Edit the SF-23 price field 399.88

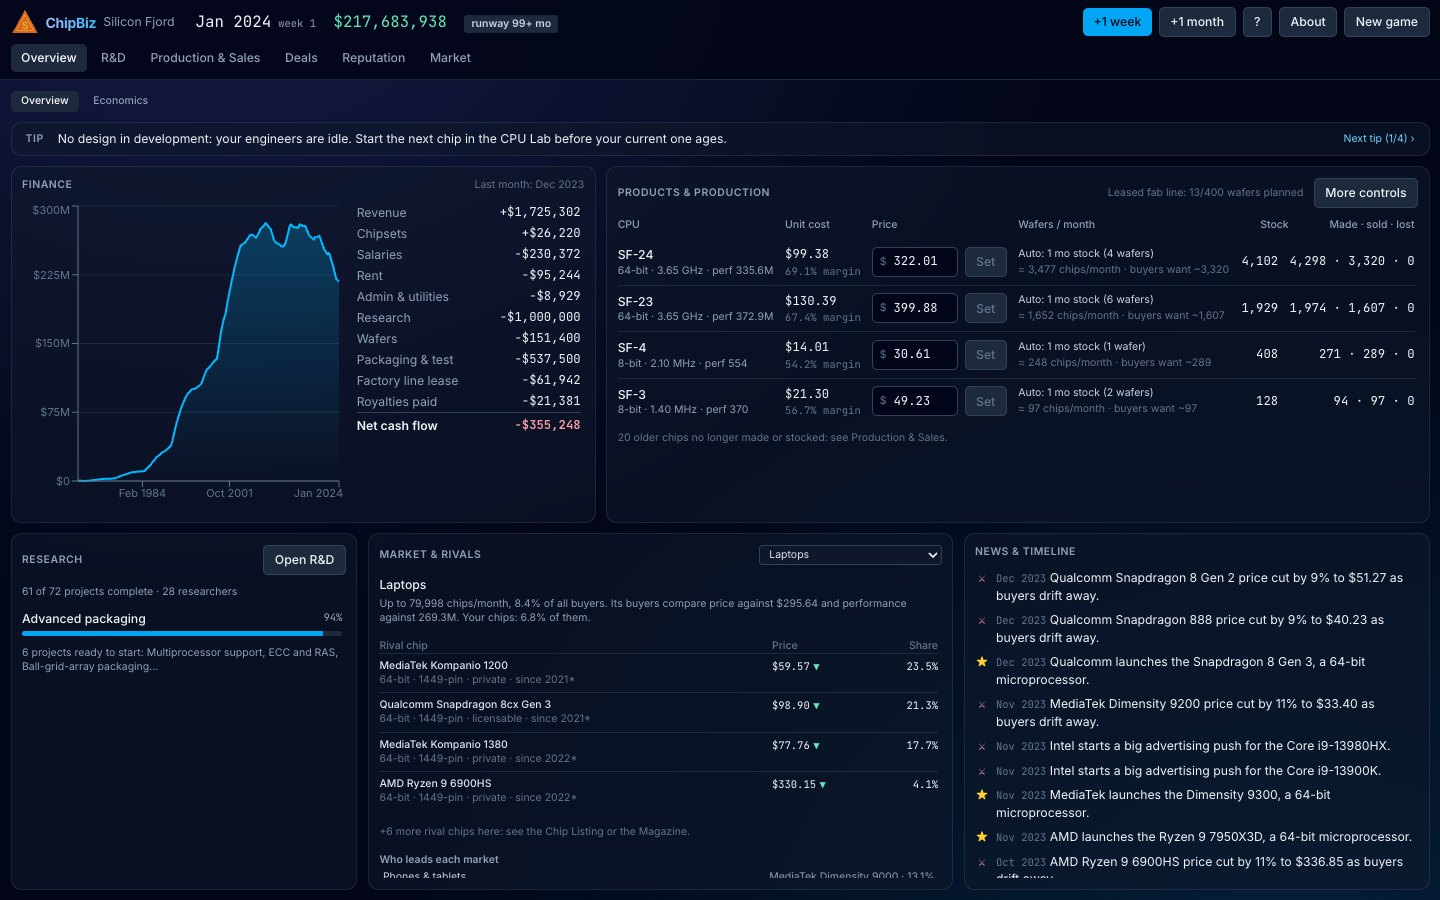tap(915, 308)
